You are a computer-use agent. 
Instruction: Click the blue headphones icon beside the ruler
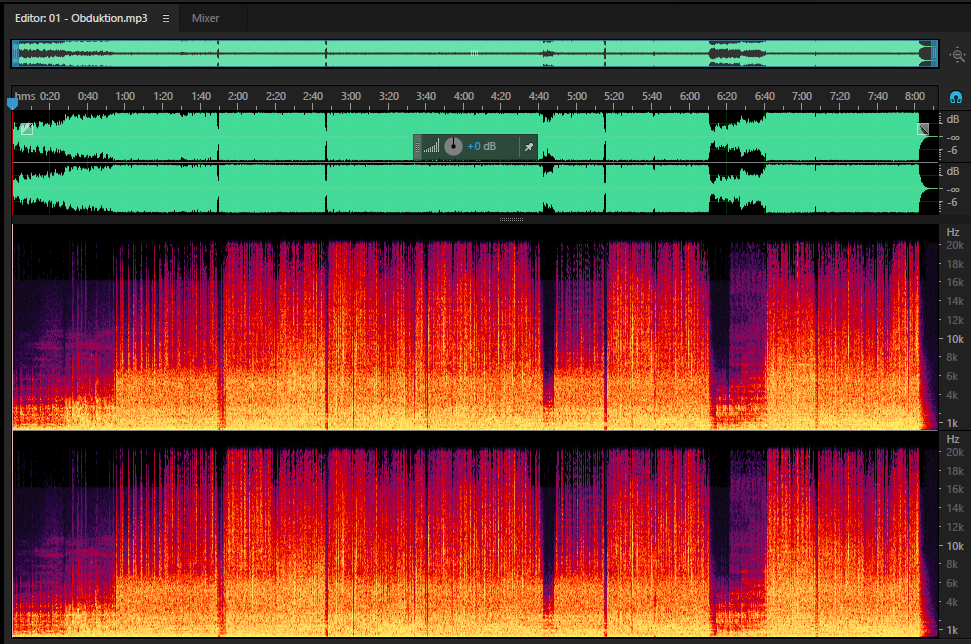pos(956,97)
